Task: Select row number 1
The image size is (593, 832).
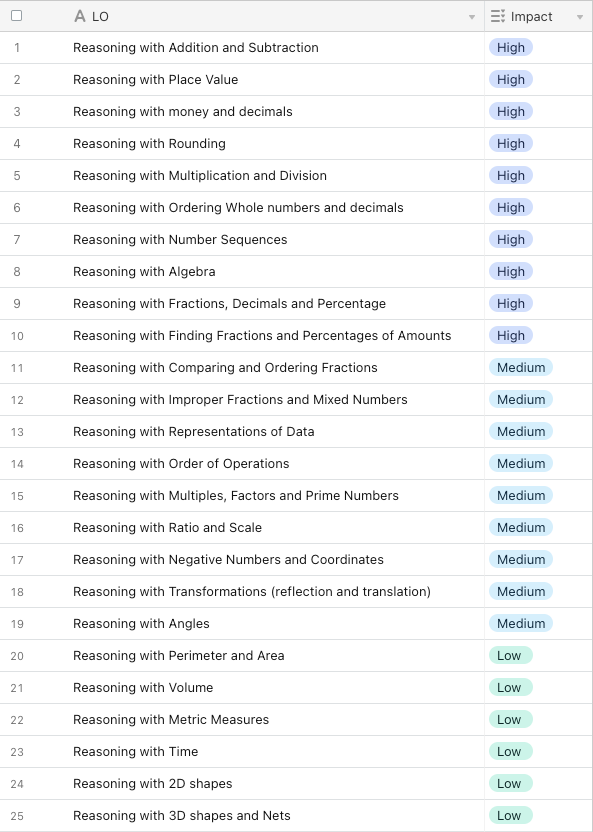Action: [x=17, y=48]
